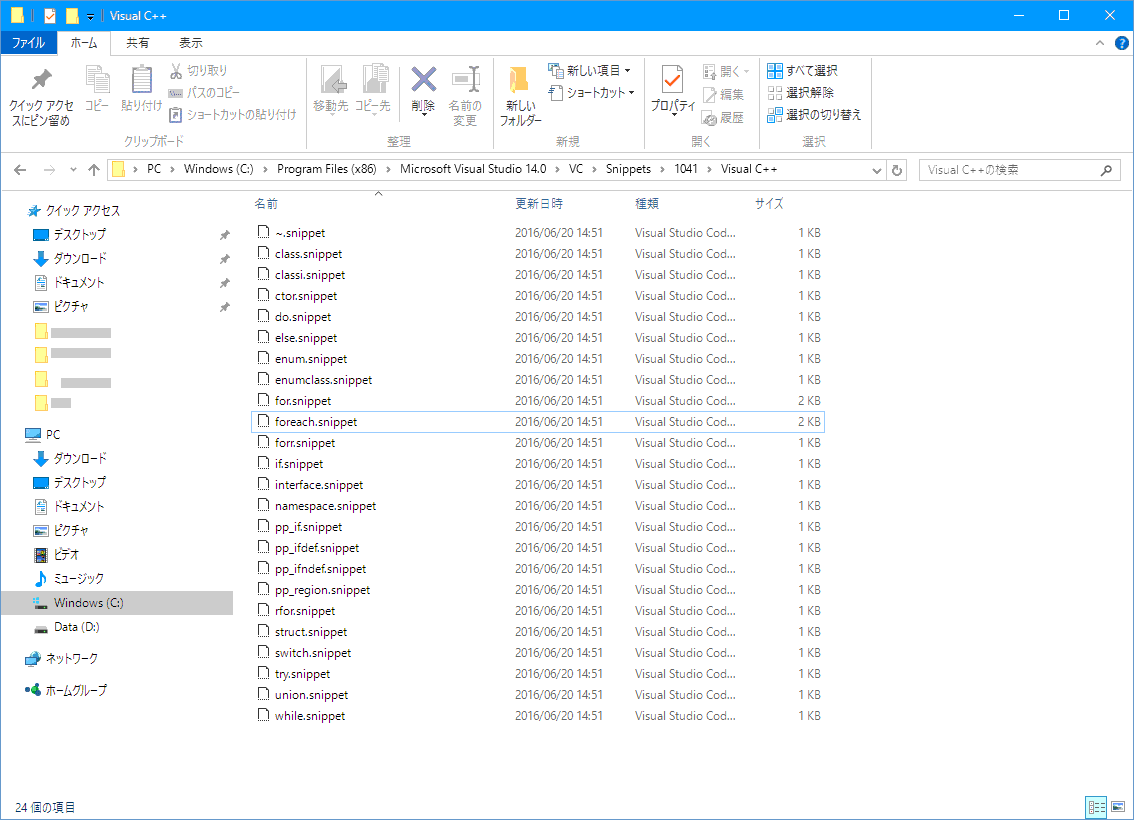Viewport: 1134px width, 820px height.
Task: Click すべて選択 to select all
Action: pyautogui.click(x=803, y=70)
